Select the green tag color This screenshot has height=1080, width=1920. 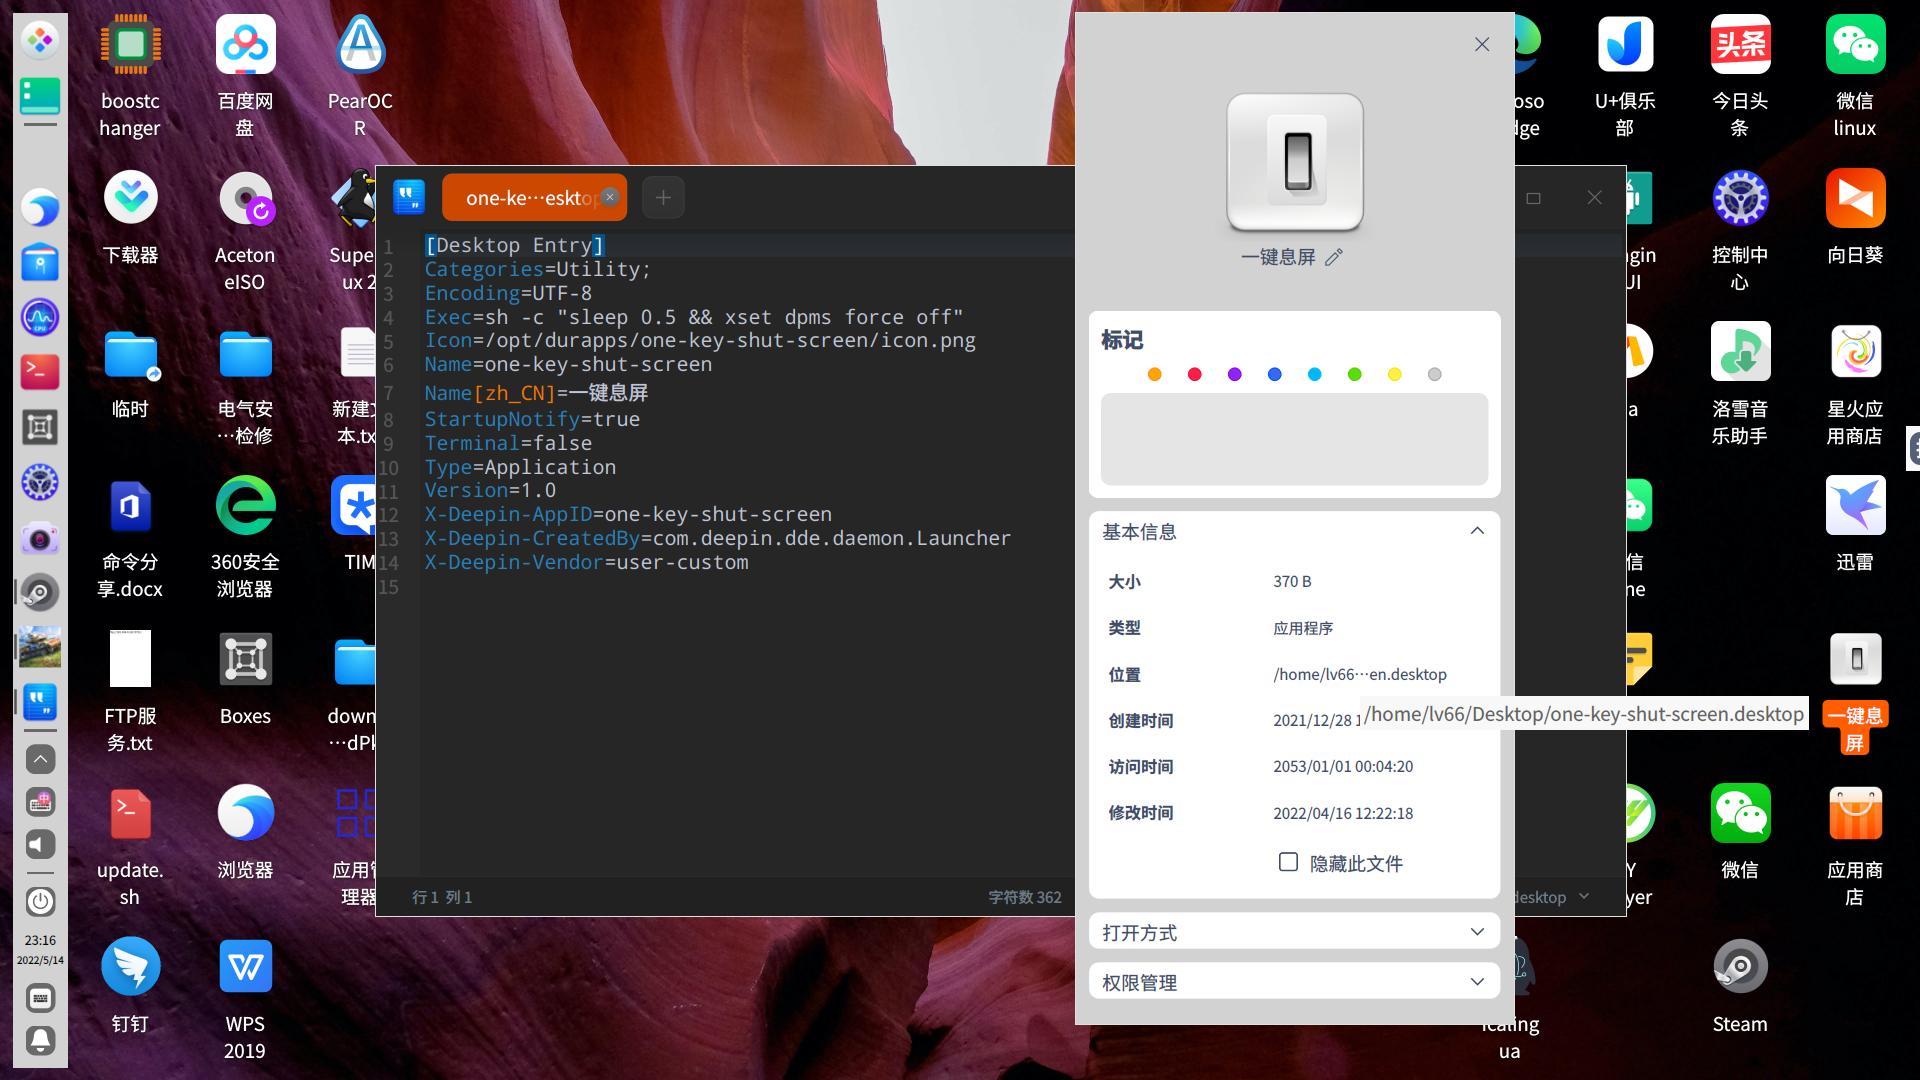point(1355,374)
